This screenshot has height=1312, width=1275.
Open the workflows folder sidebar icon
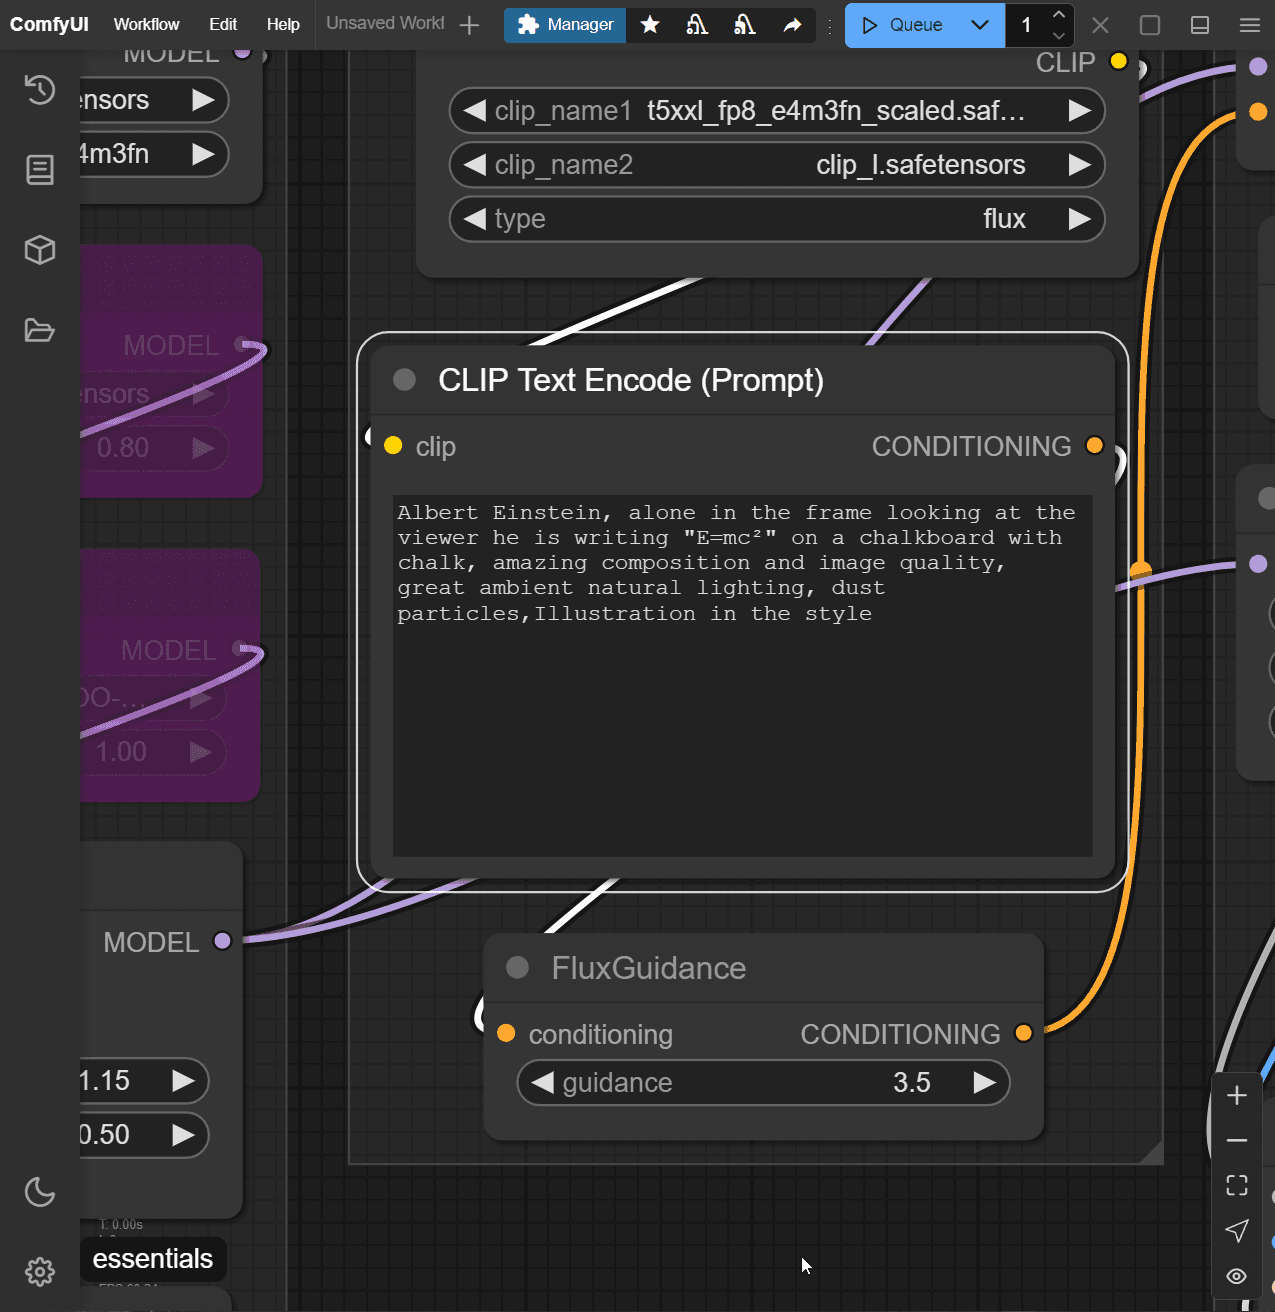pyautogui.click(x=39, y=330)
